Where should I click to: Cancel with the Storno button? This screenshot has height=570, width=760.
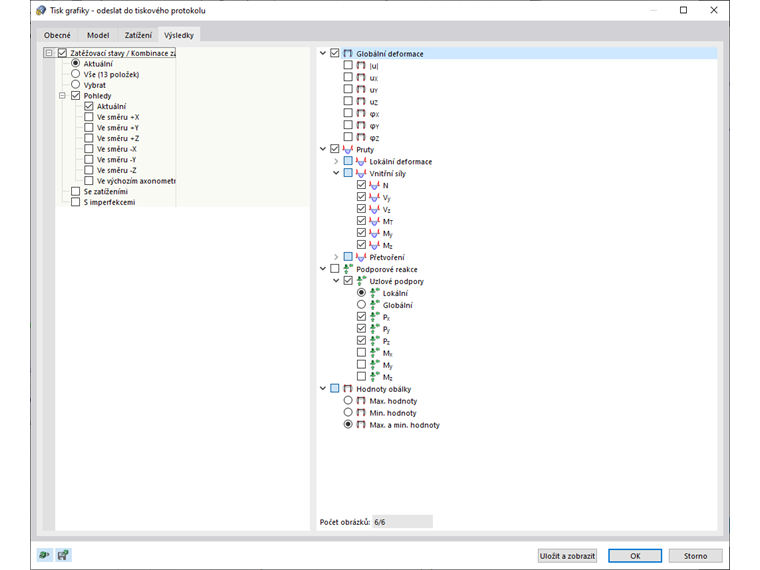click(x=696, y=555)
